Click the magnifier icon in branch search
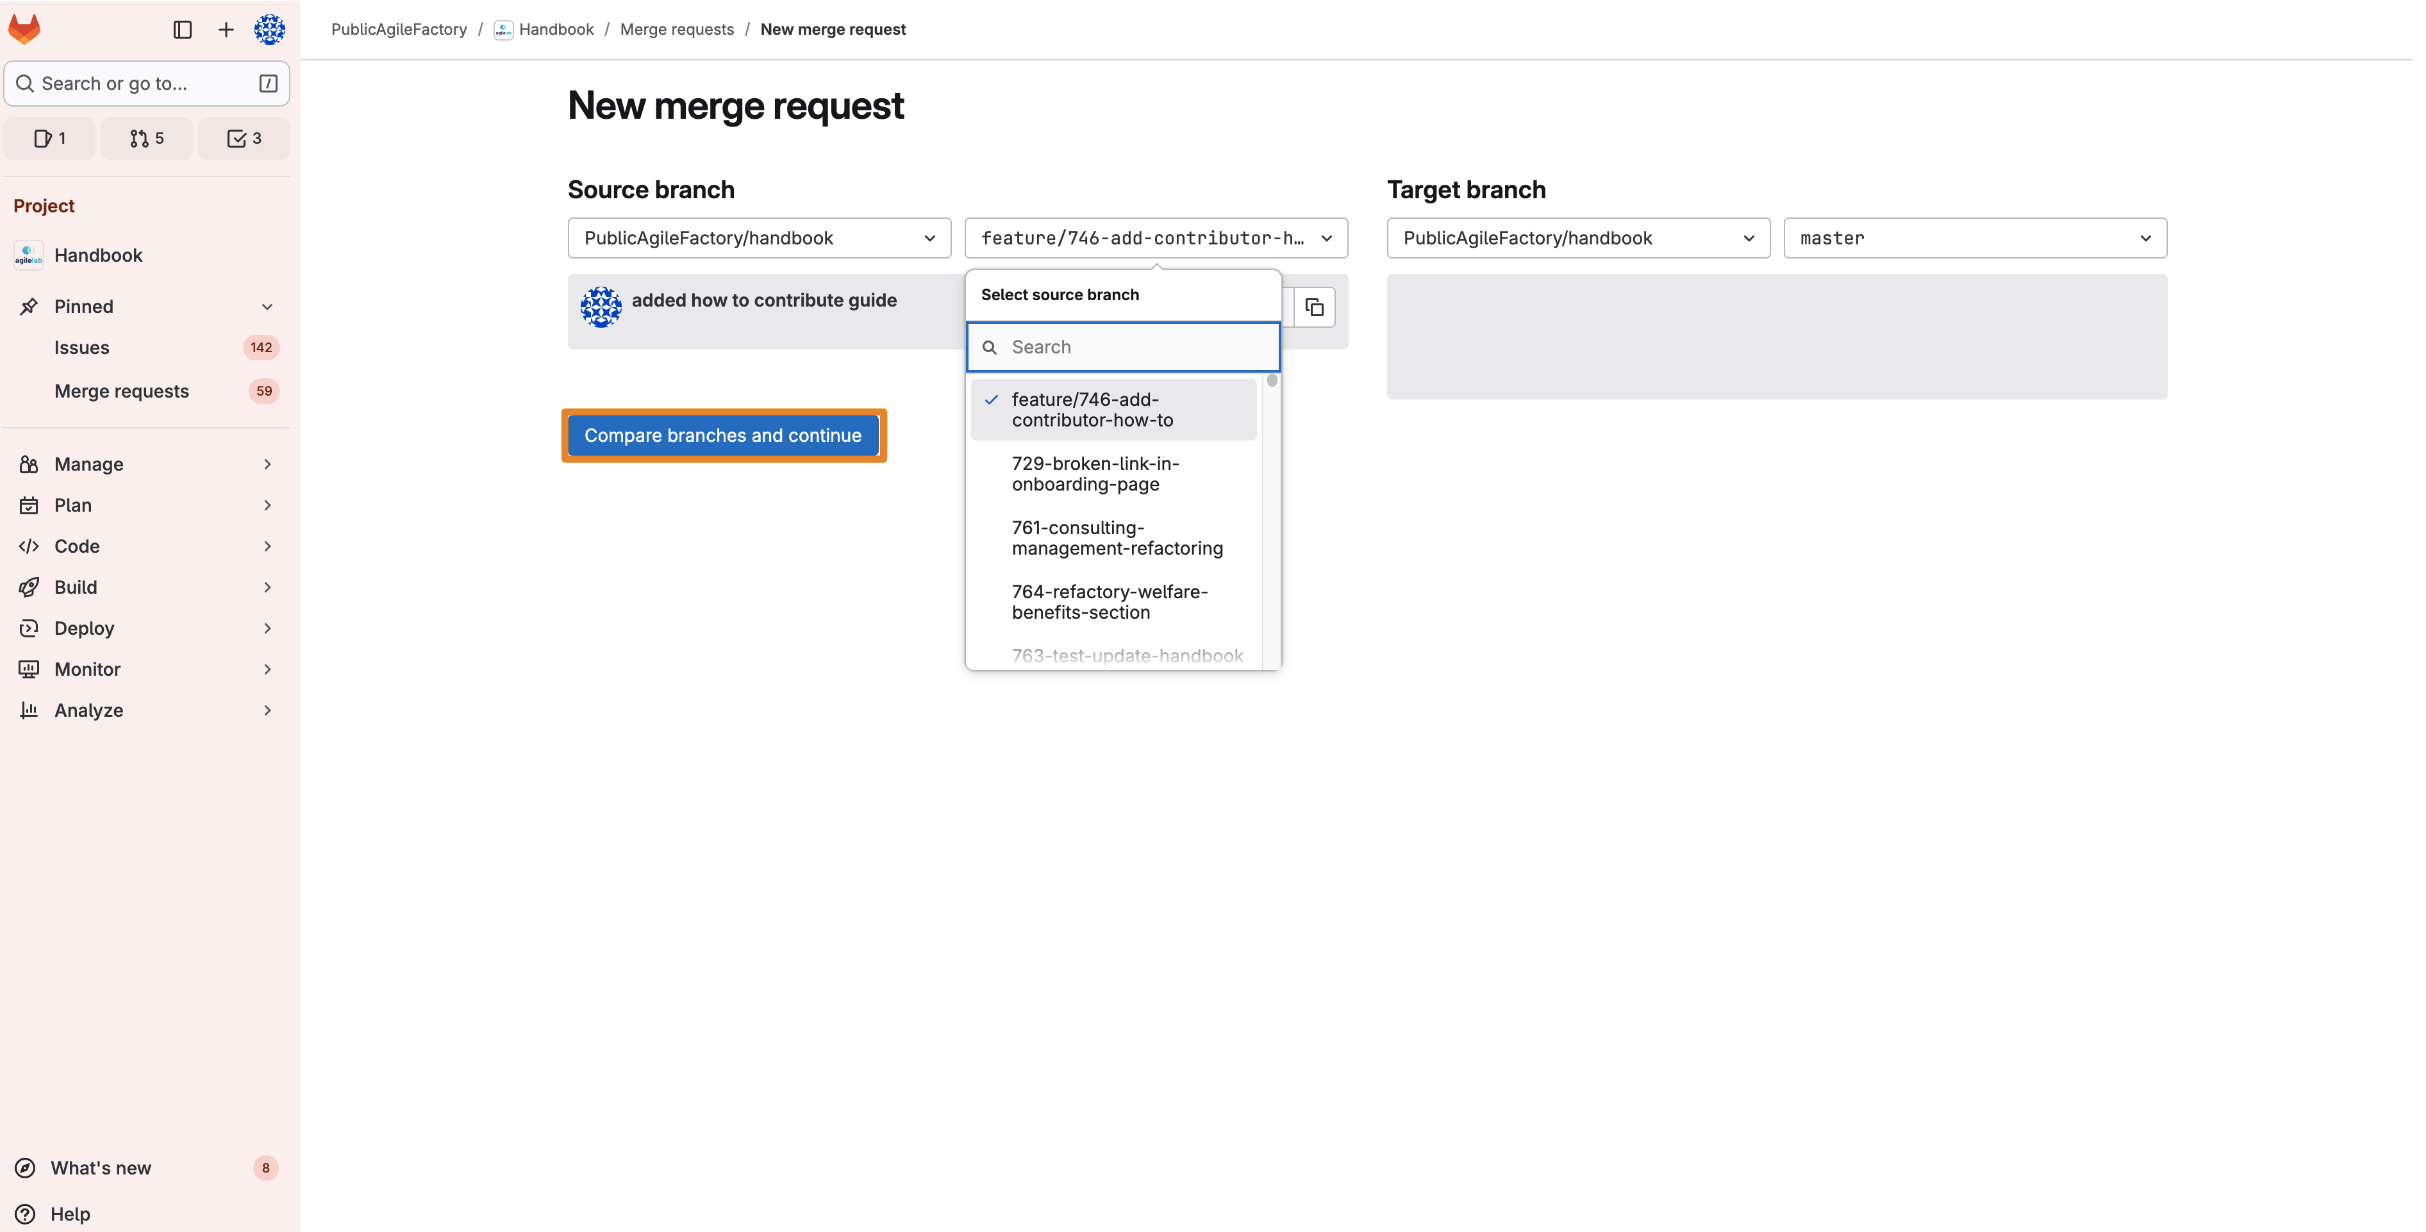Image resolution: width=2426 pixels, height=1232 pixels. point(990,347)
